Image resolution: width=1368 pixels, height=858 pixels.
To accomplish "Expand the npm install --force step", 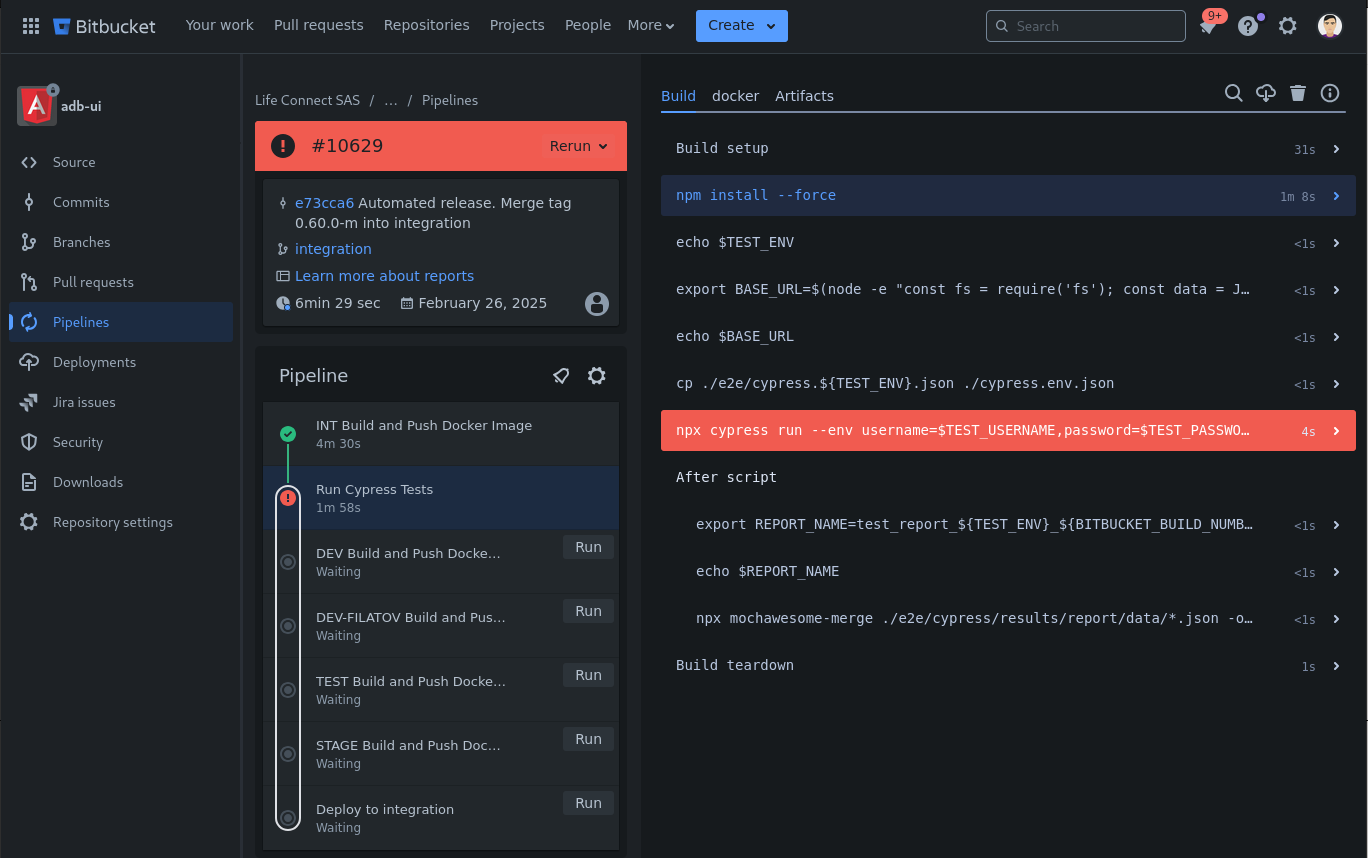I will point(1008,195).
